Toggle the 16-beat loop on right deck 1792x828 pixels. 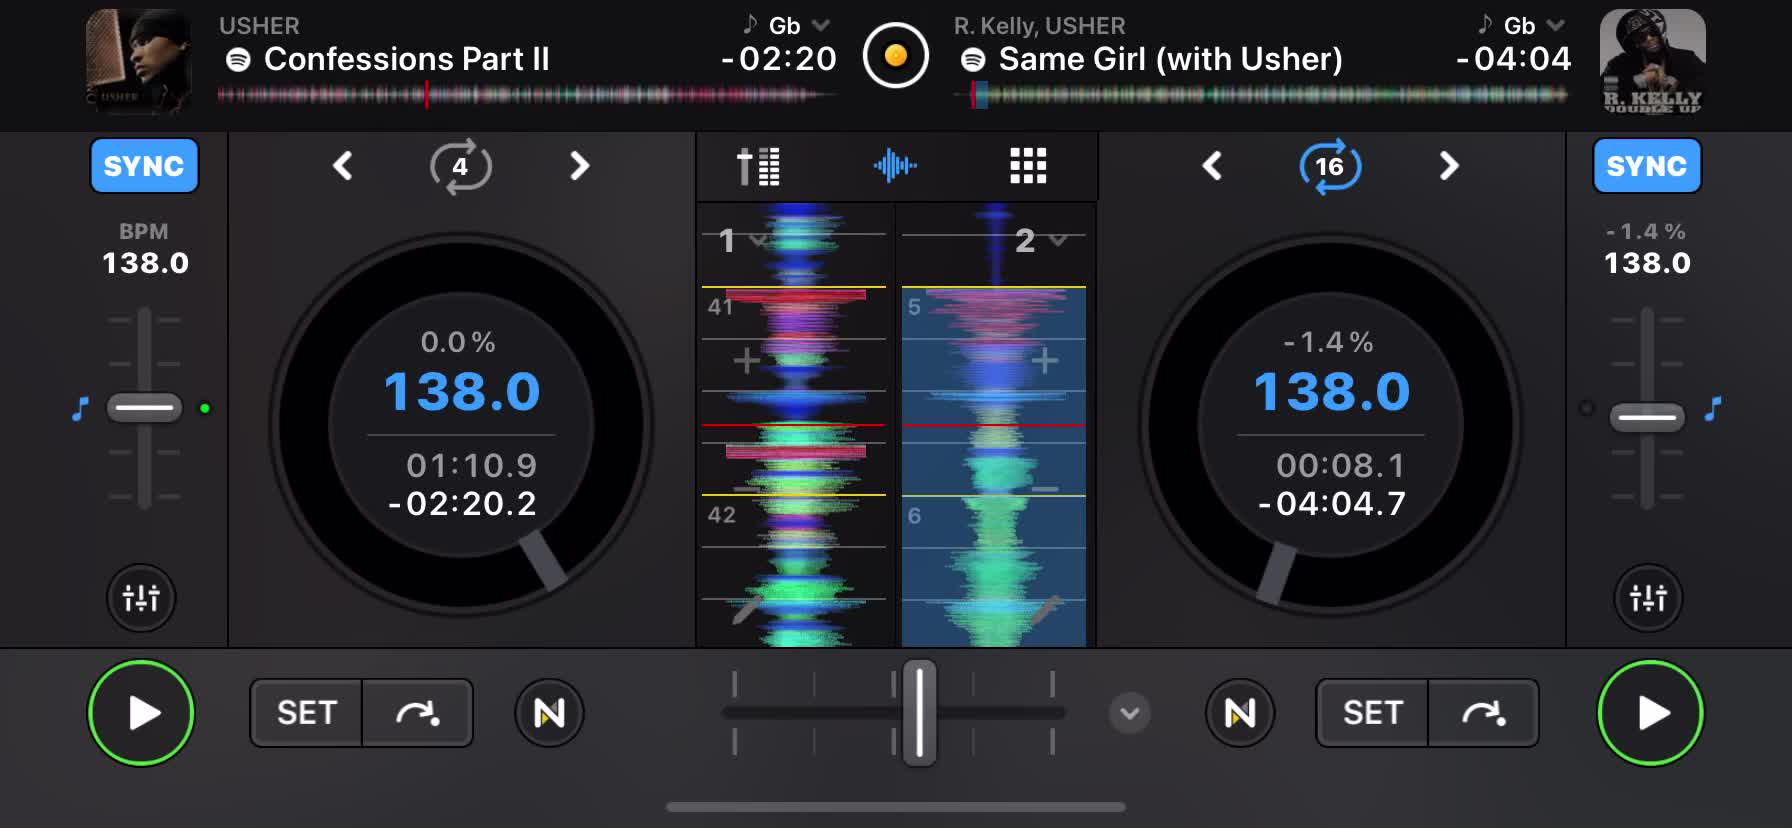pos(1330,166)
